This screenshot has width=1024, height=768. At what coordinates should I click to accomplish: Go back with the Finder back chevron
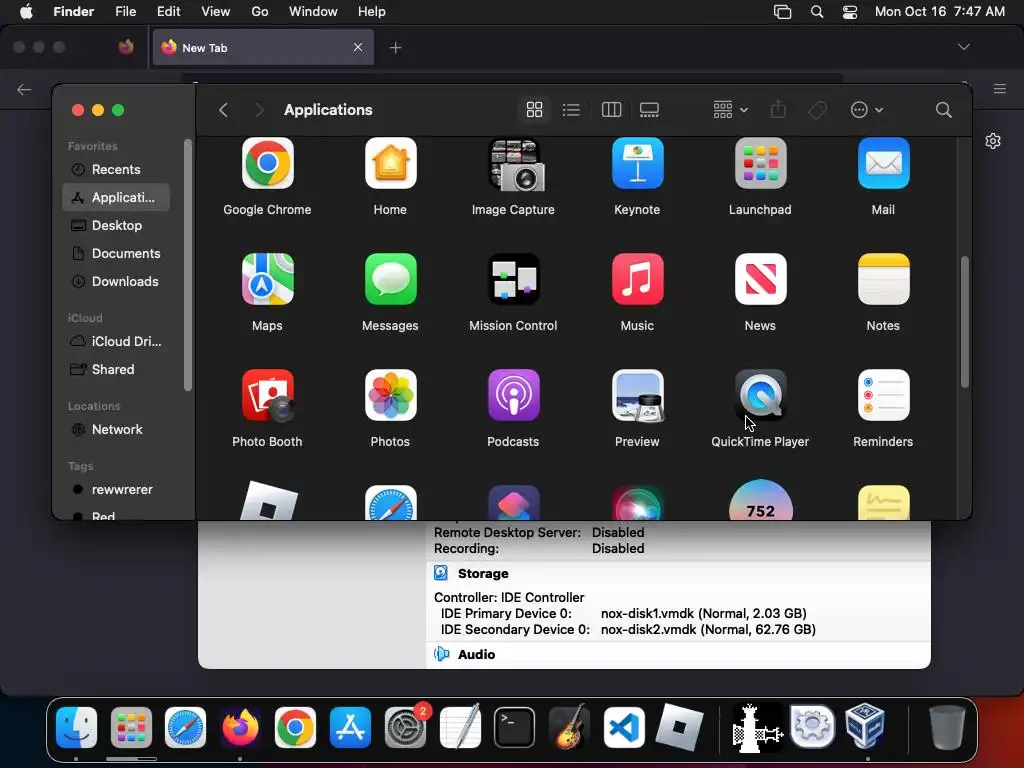[x=223, y=110]
